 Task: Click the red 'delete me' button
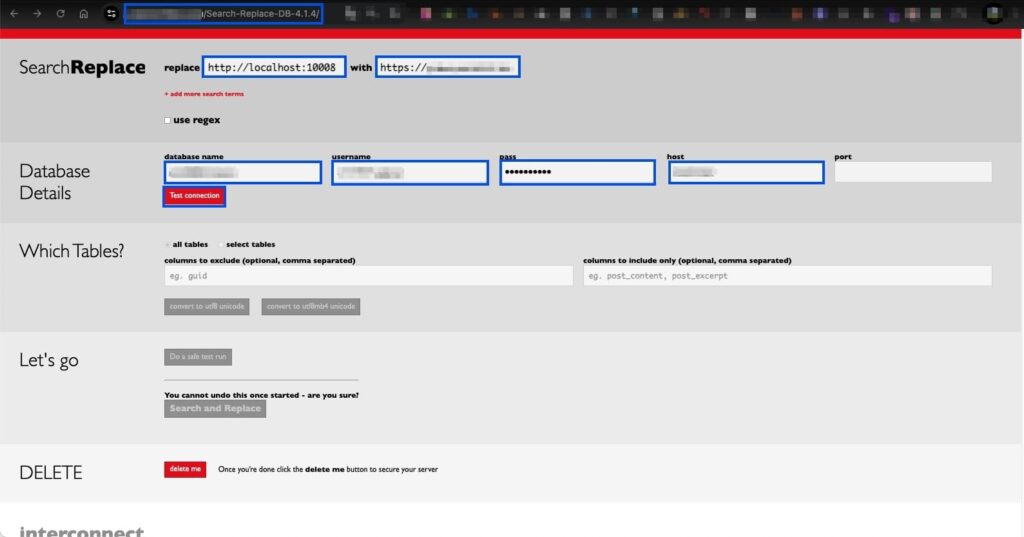pos(185,469)
